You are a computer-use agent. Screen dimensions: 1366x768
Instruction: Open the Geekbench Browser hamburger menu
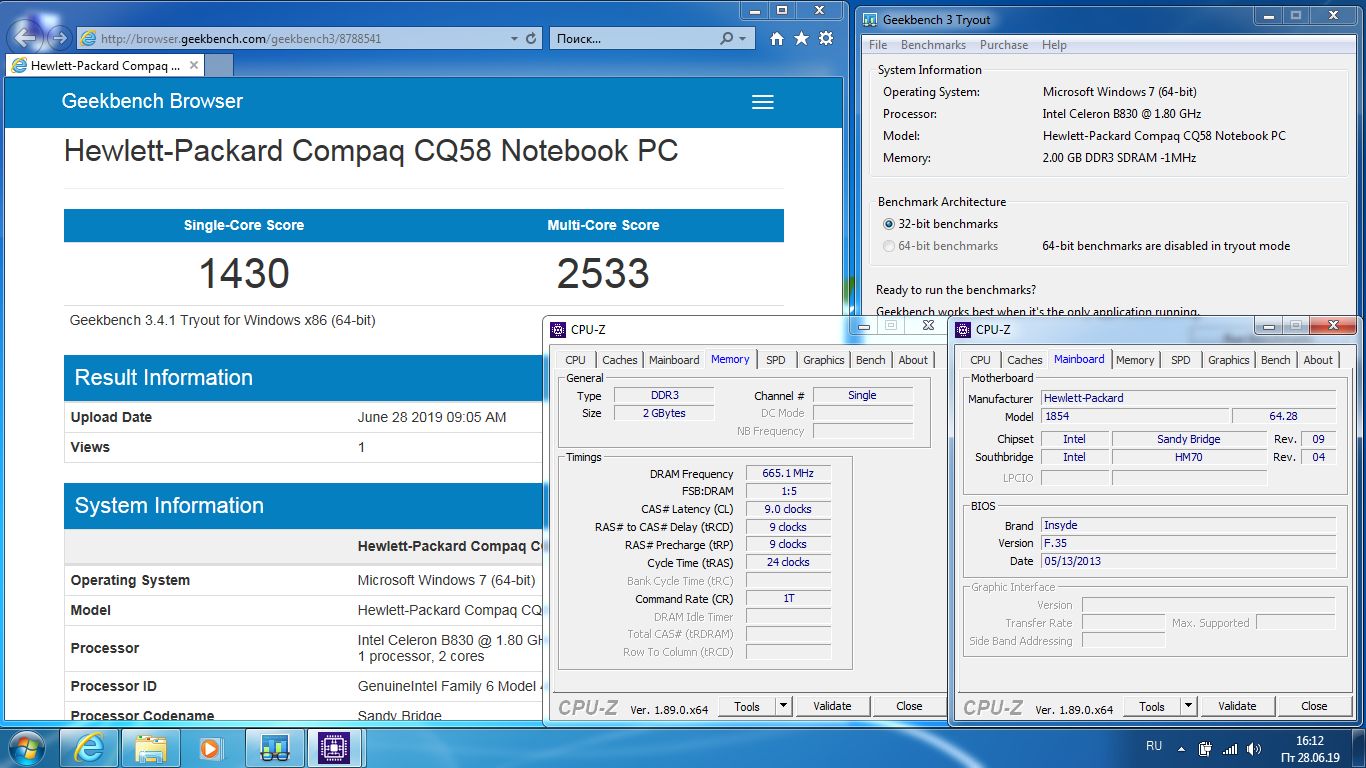click(763, 102)
